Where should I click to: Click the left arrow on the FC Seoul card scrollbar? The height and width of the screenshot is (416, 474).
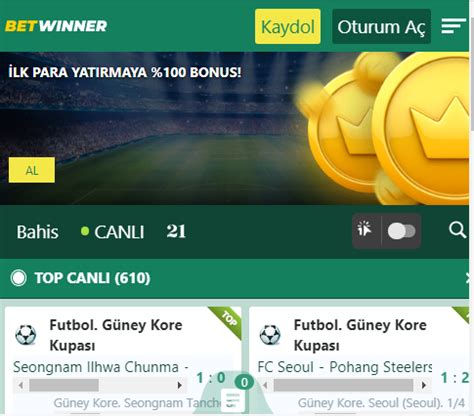click(266, 385)
